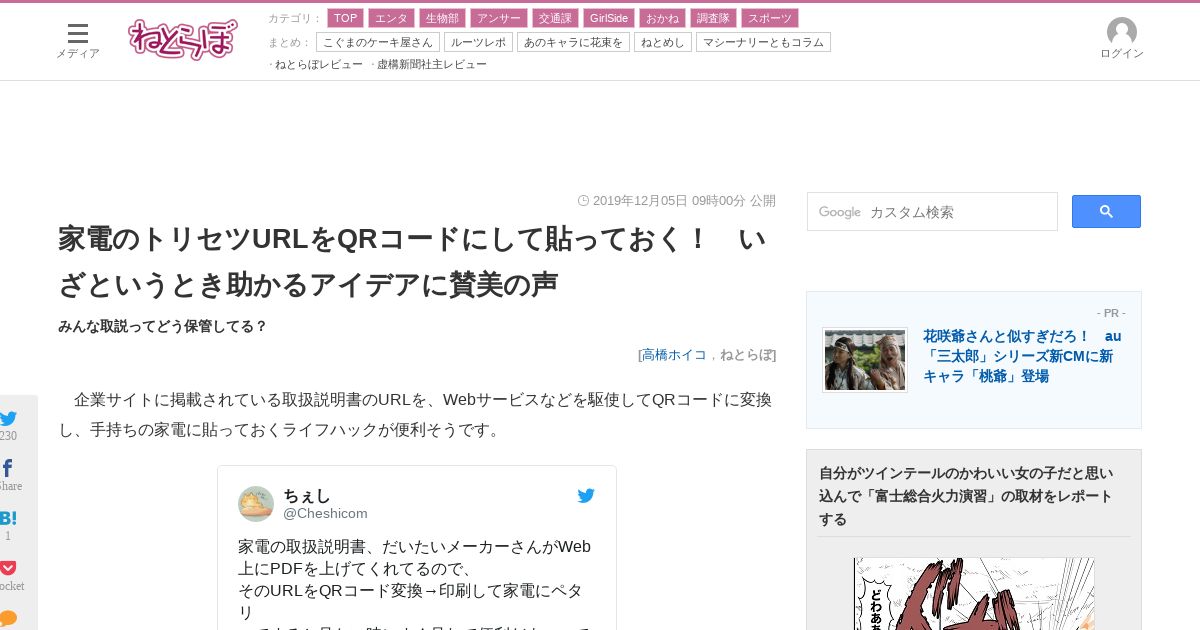
Task: Open the @Cheshicom Twitter handle
Action: pos(325,513)
